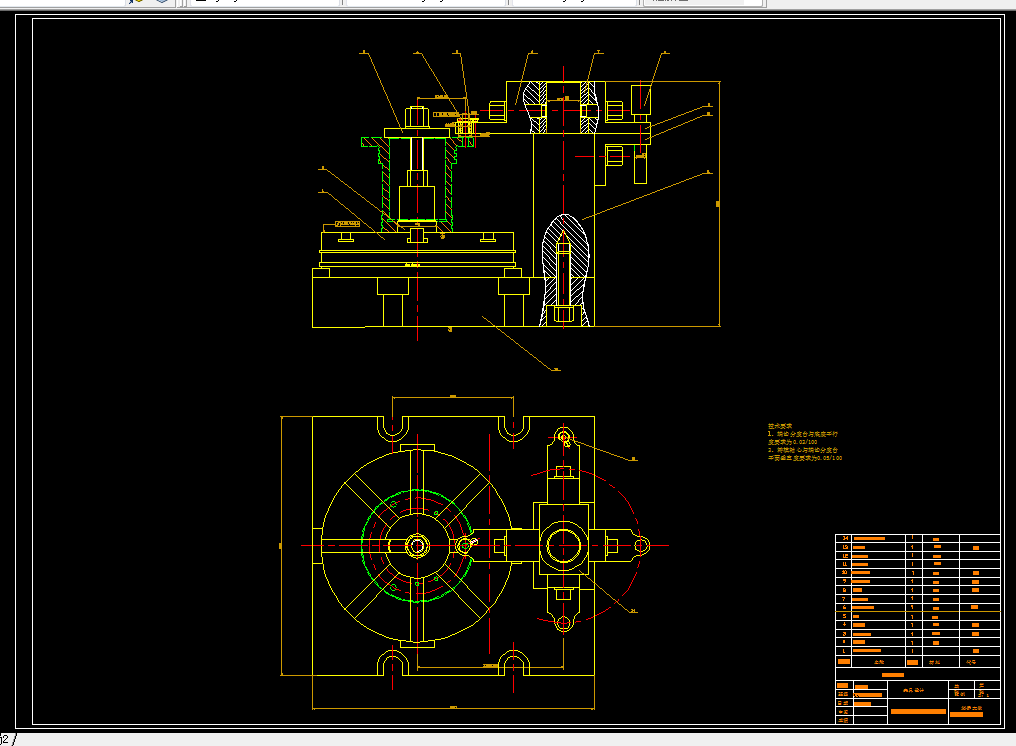Pick the hex nut atop the clamp bolt
Viewport: 1016px width, 746px height.
tap(417, 117)
